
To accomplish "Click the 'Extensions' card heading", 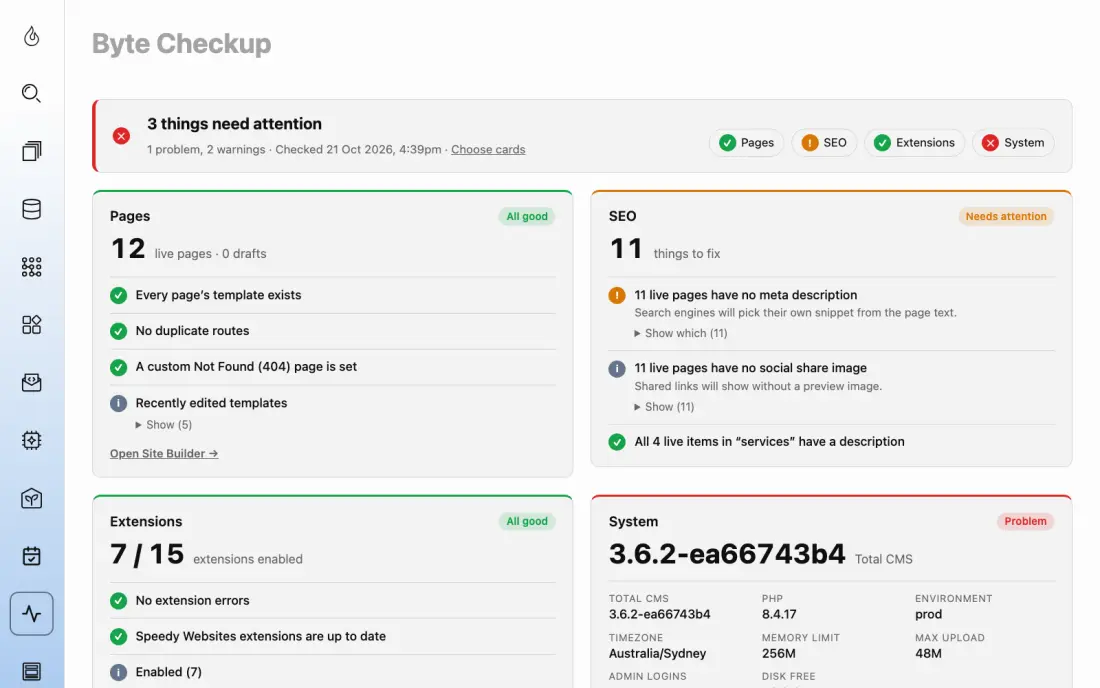I will click(146, 521).
